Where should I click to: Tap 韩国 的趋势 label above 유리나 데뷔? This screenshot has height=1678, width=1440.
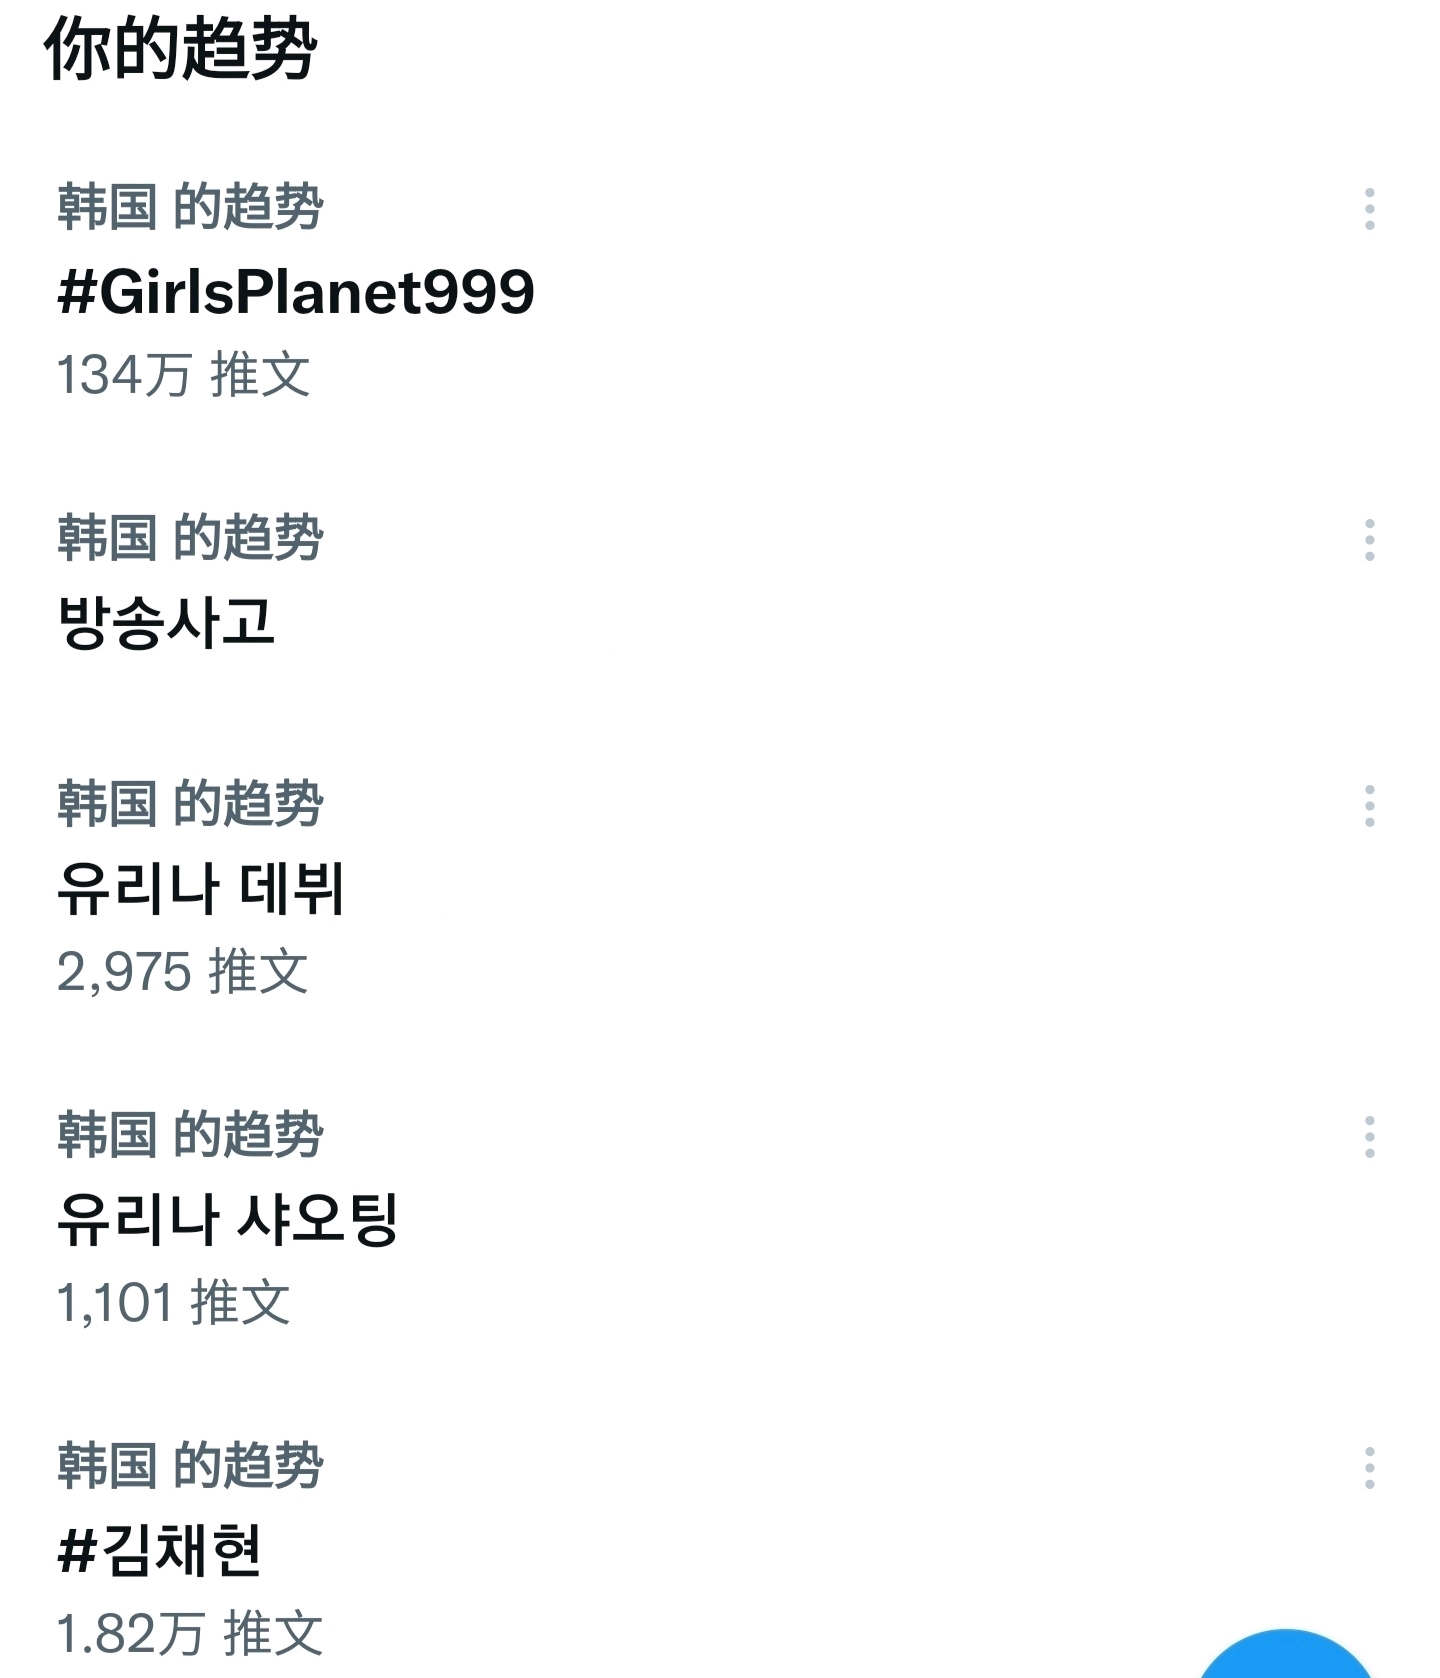(x=190, y=804)
